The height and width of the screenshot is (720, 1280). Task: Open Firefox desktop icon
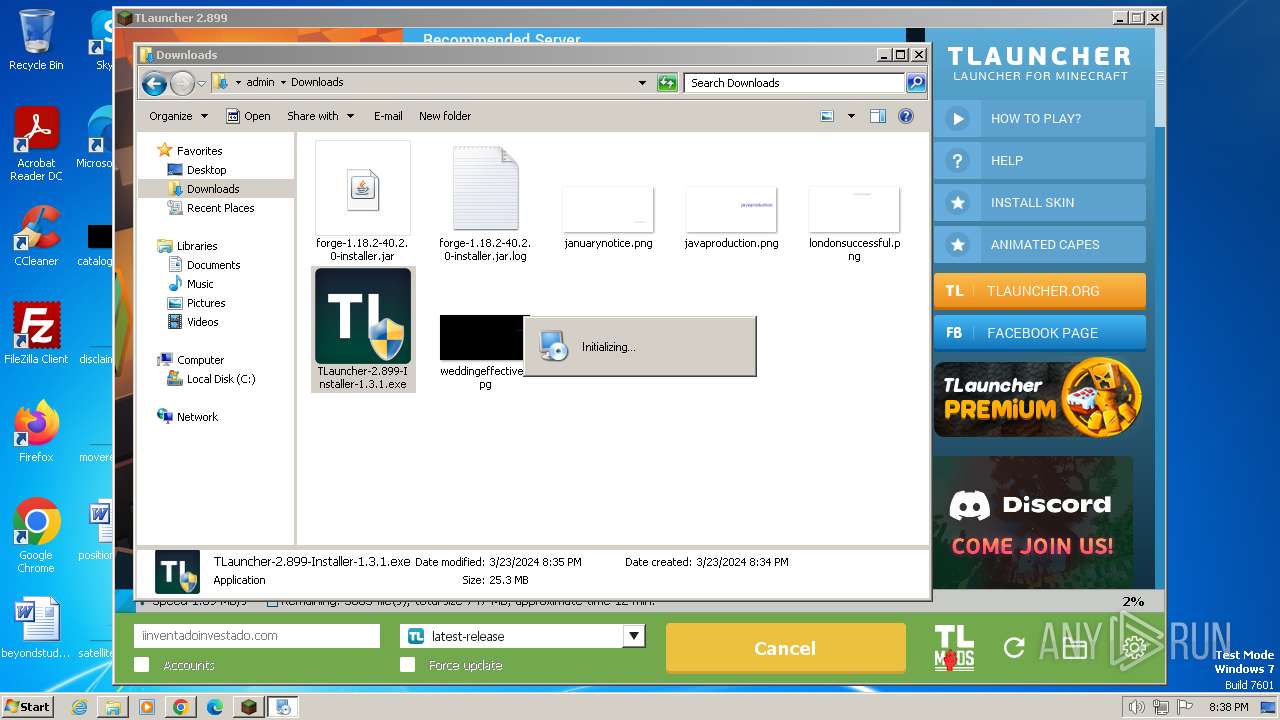36,431
